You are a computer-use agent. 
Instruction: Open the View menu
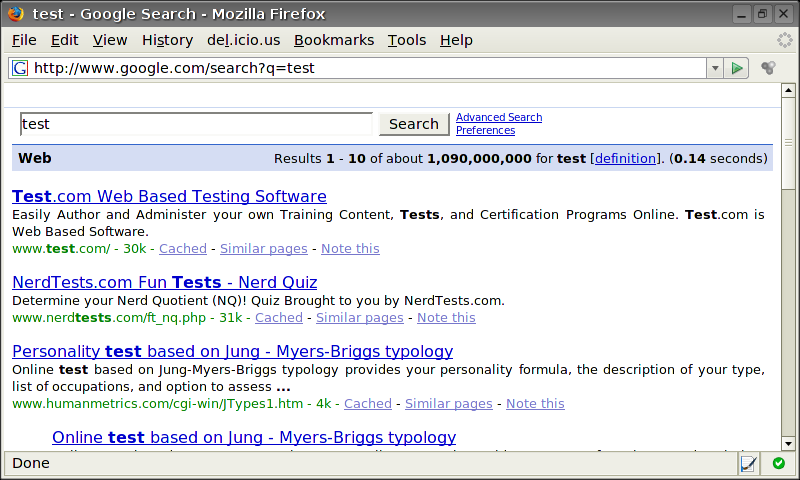pyautogui.click(x=110, y=40)
